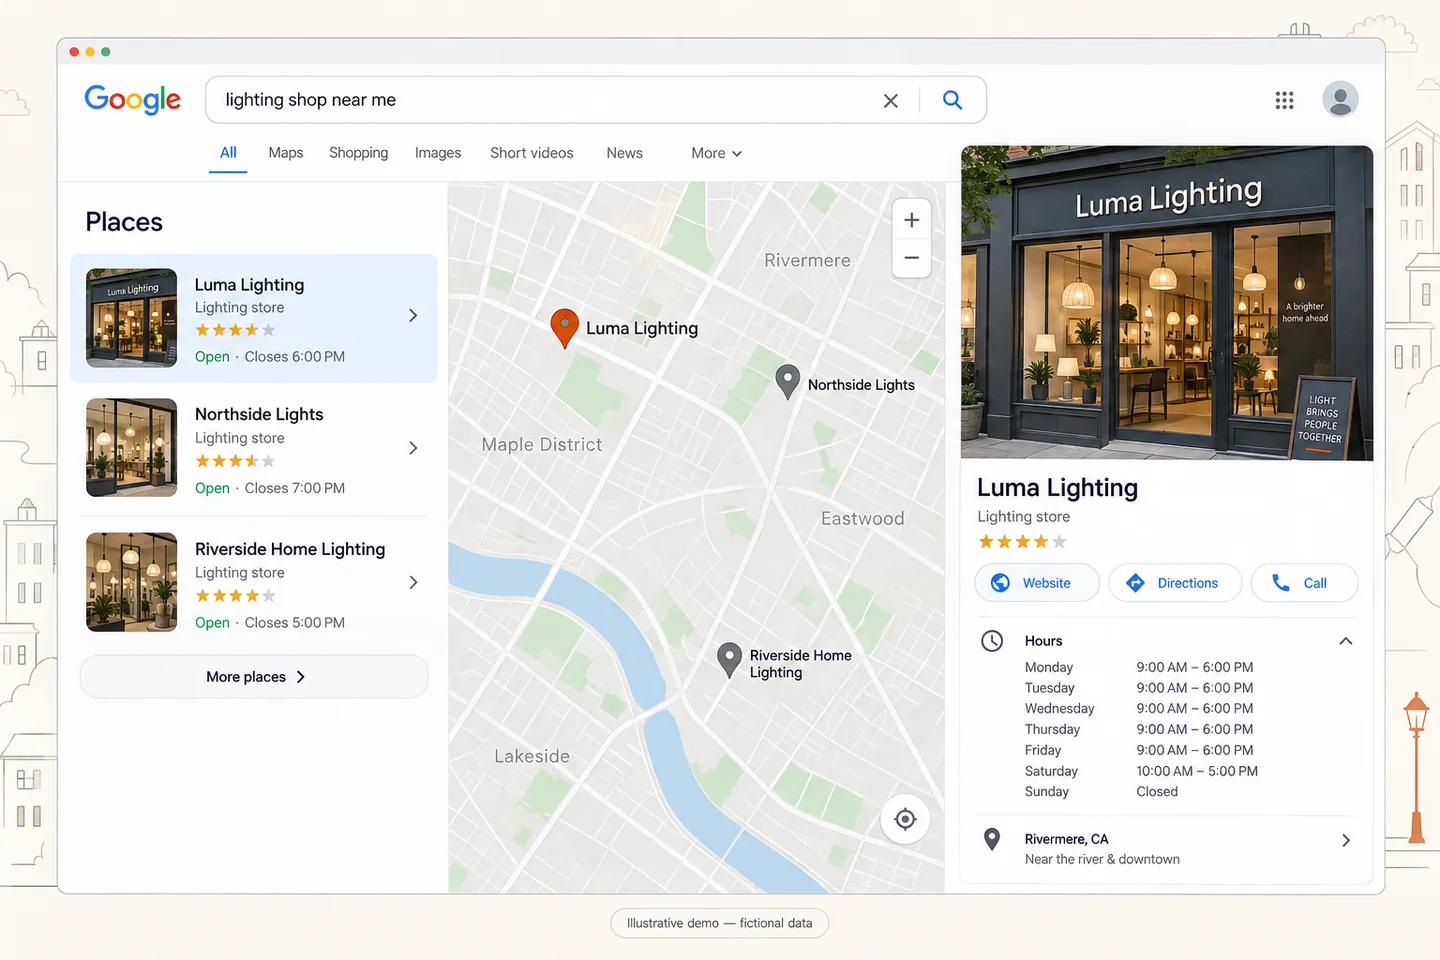The width and height of the screenshot is (1440, 960).
Task: Show More places
Action: [x=254, y=677]
